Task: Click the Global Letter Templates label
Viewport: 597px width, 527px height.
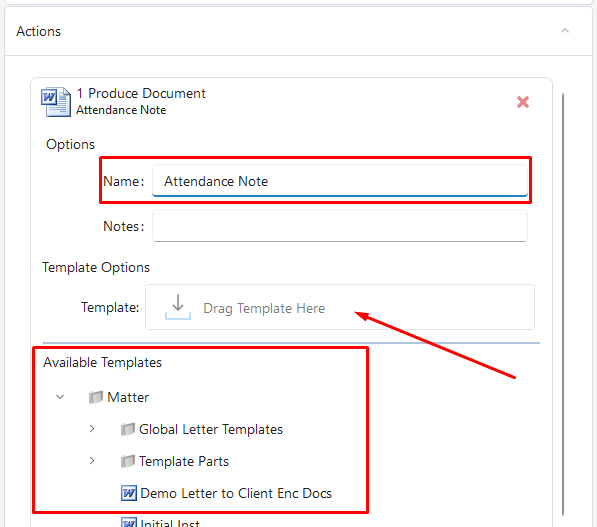Action: [x=211, y=429]
